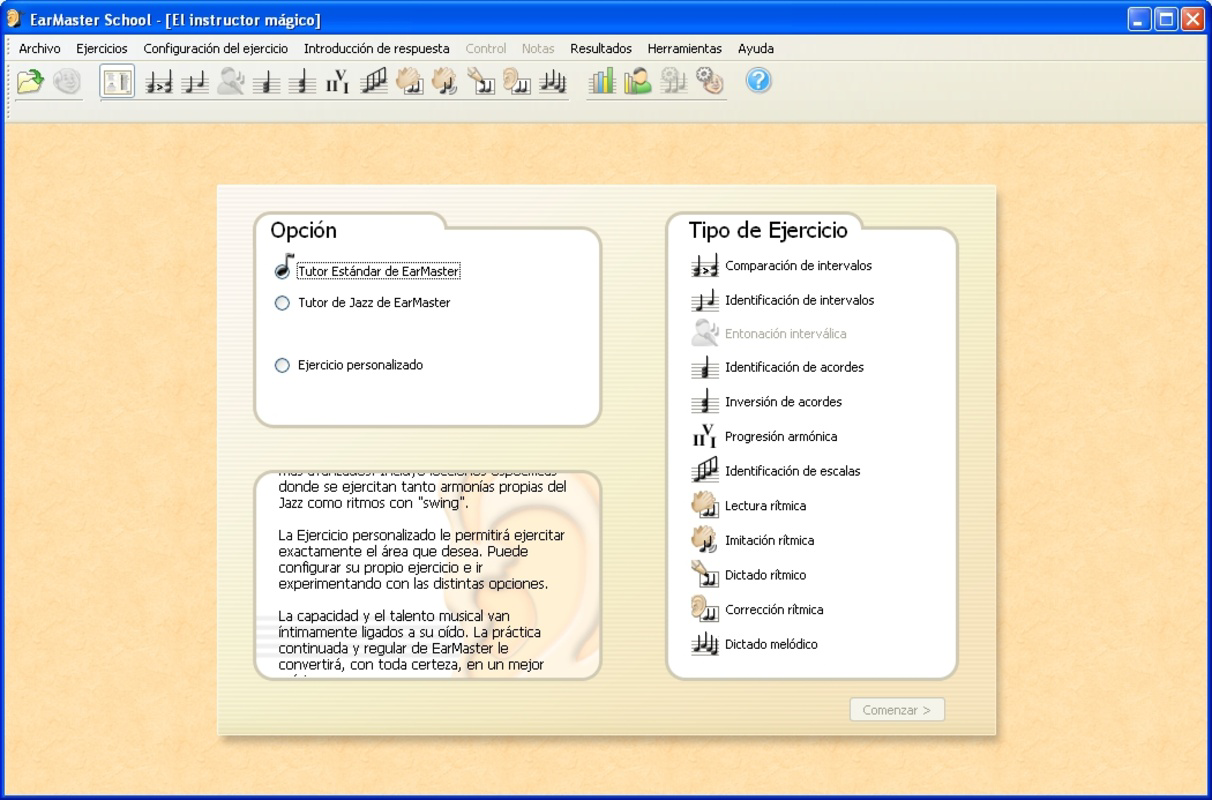The height and width of the screenshot is (800, 1212).
Task: Open the user profile toolbar icon
Action: 638,81
